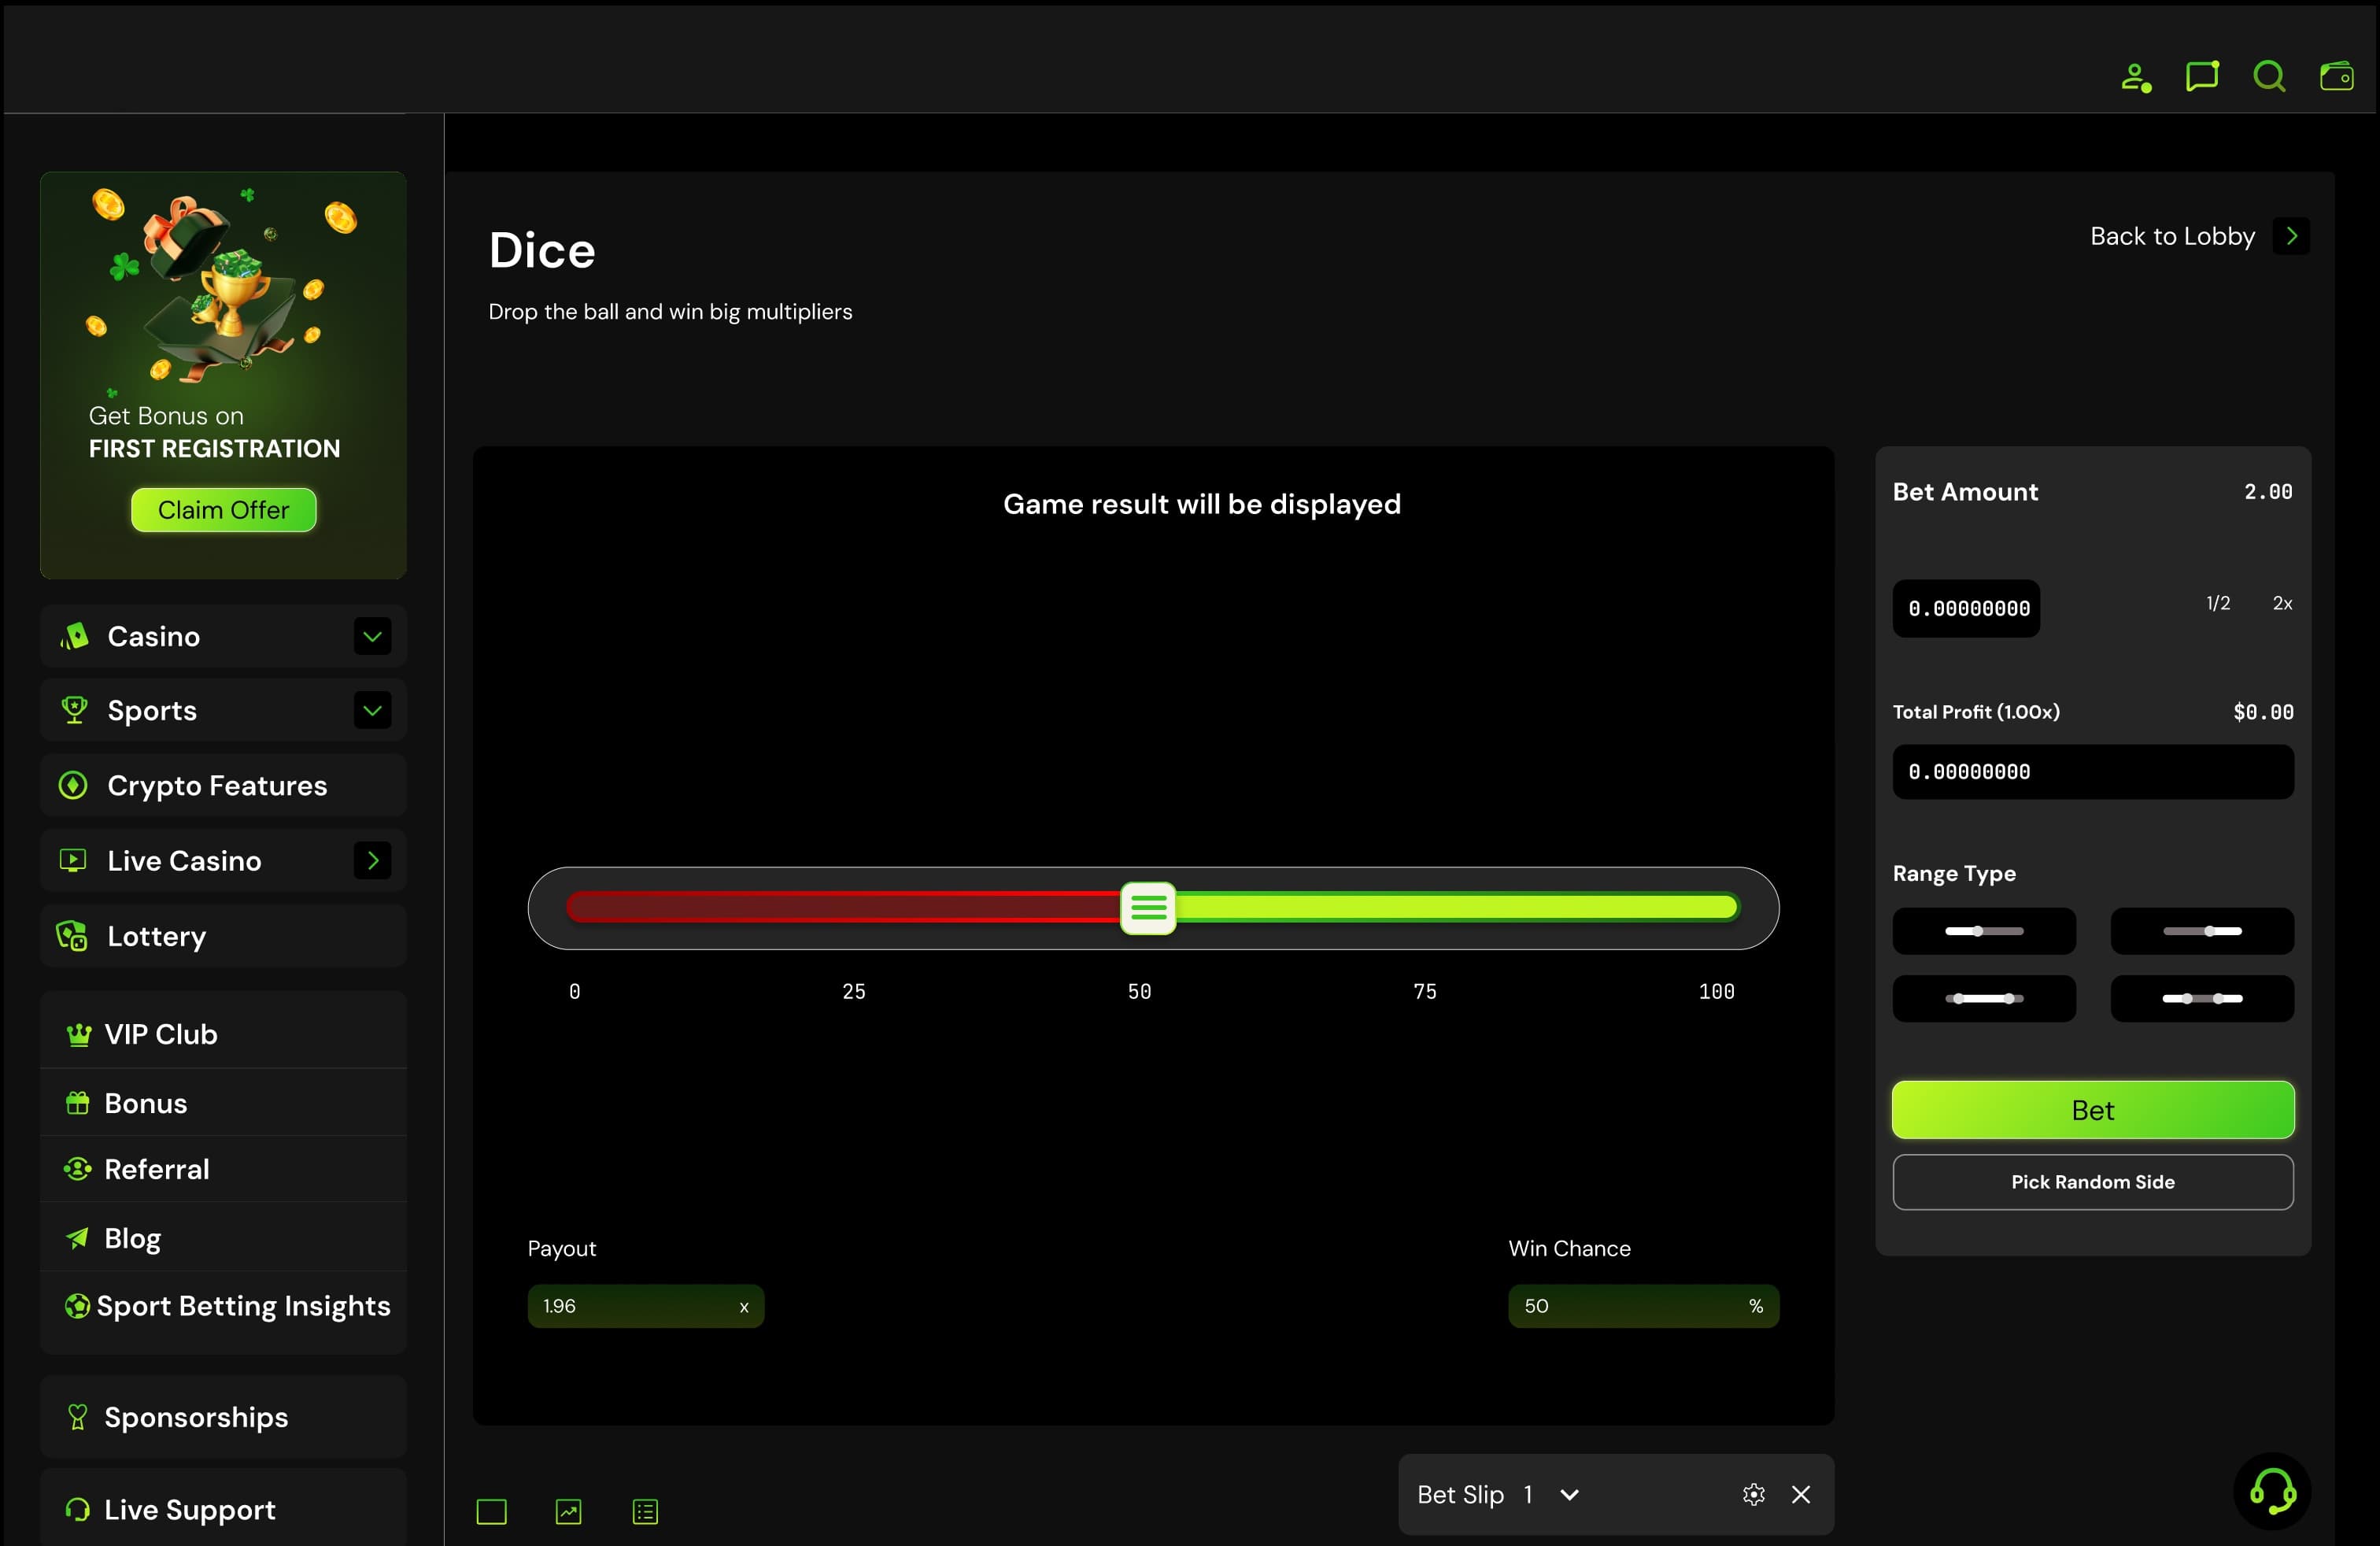
Task: Click the green Bet button
Action: point(2092,1110)
